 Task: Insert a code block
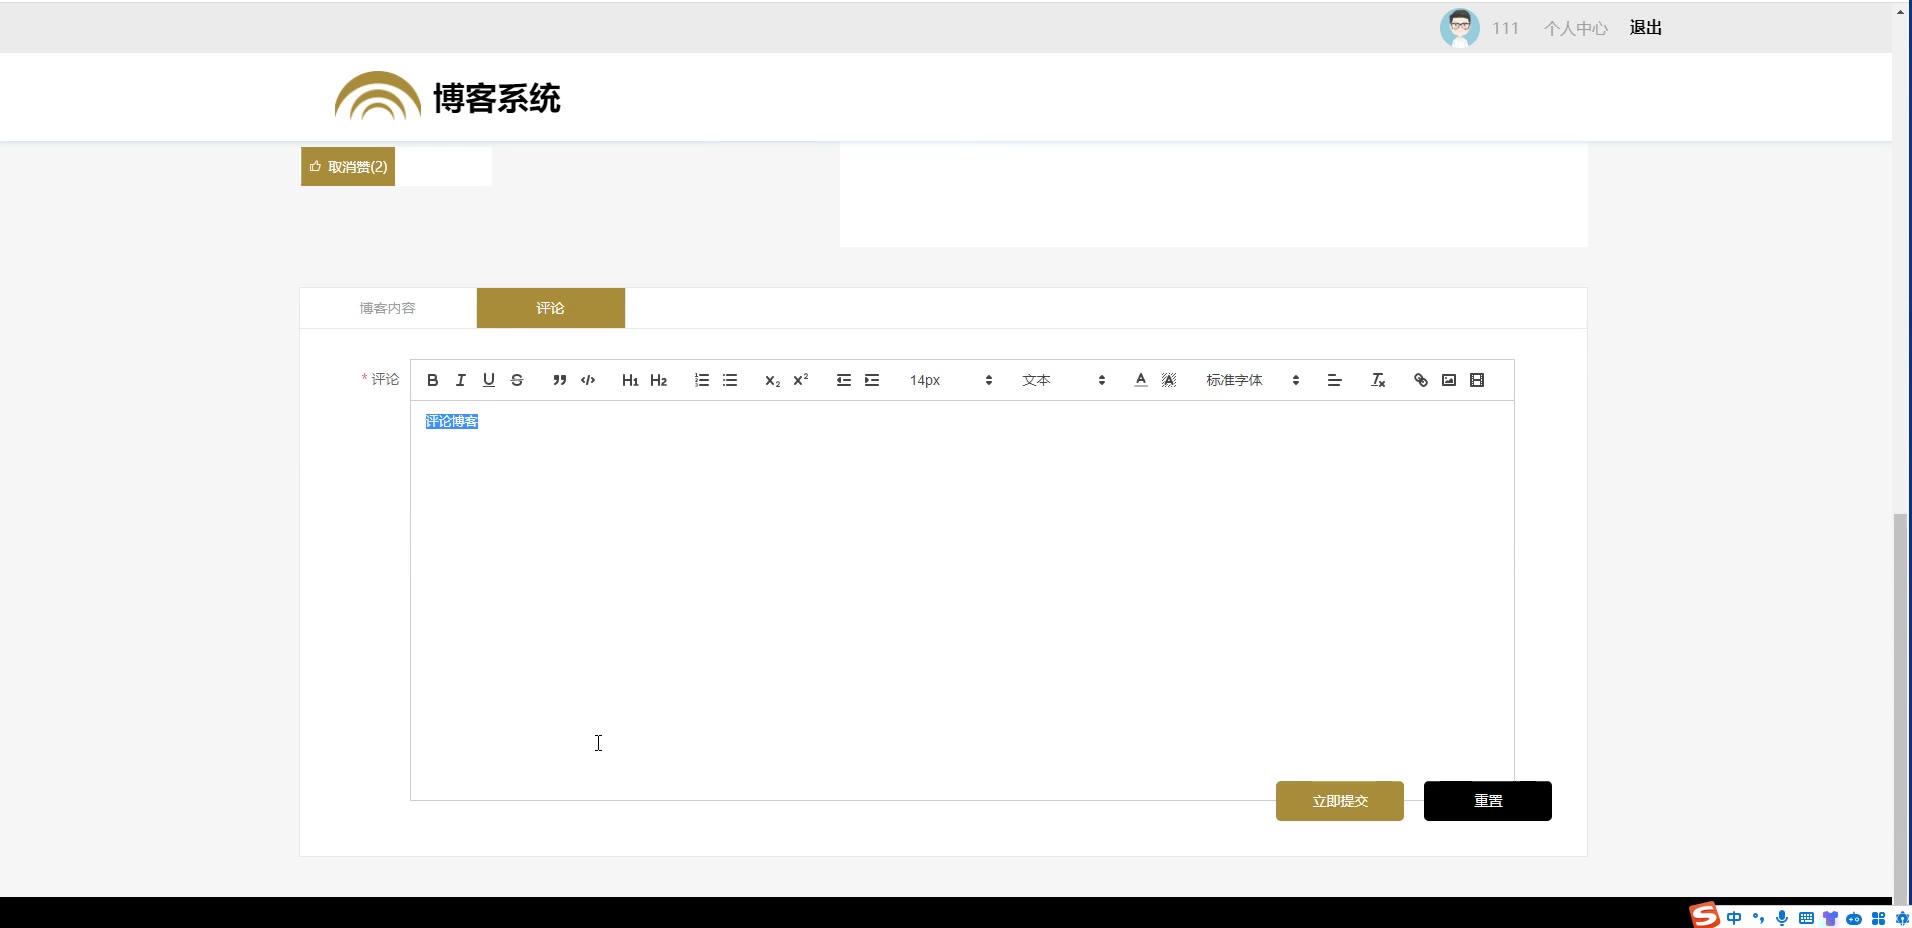pos(588,380)
